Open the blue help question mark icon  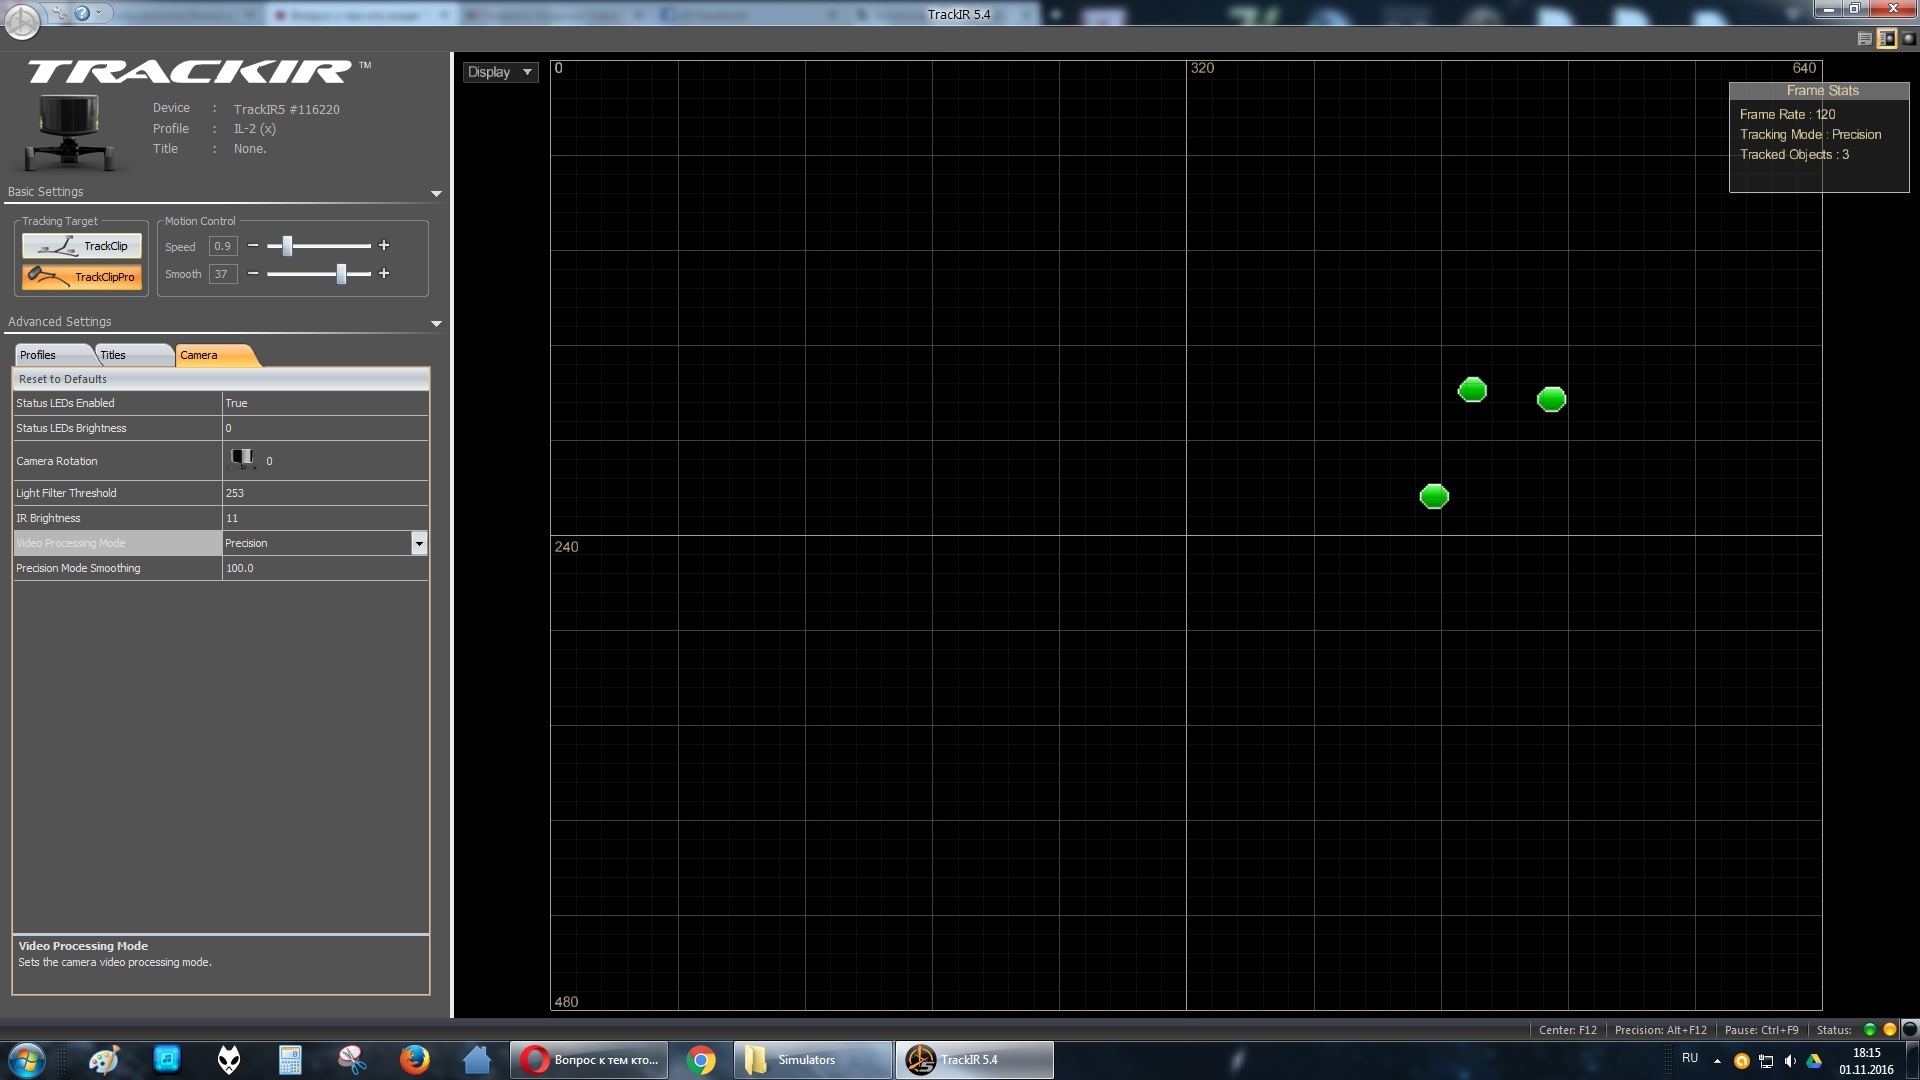82,13
